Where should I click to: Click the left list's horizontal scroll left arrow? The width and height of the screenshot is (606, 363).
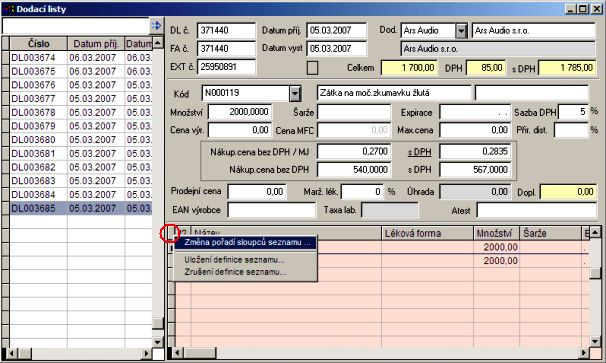pos(12,353)
